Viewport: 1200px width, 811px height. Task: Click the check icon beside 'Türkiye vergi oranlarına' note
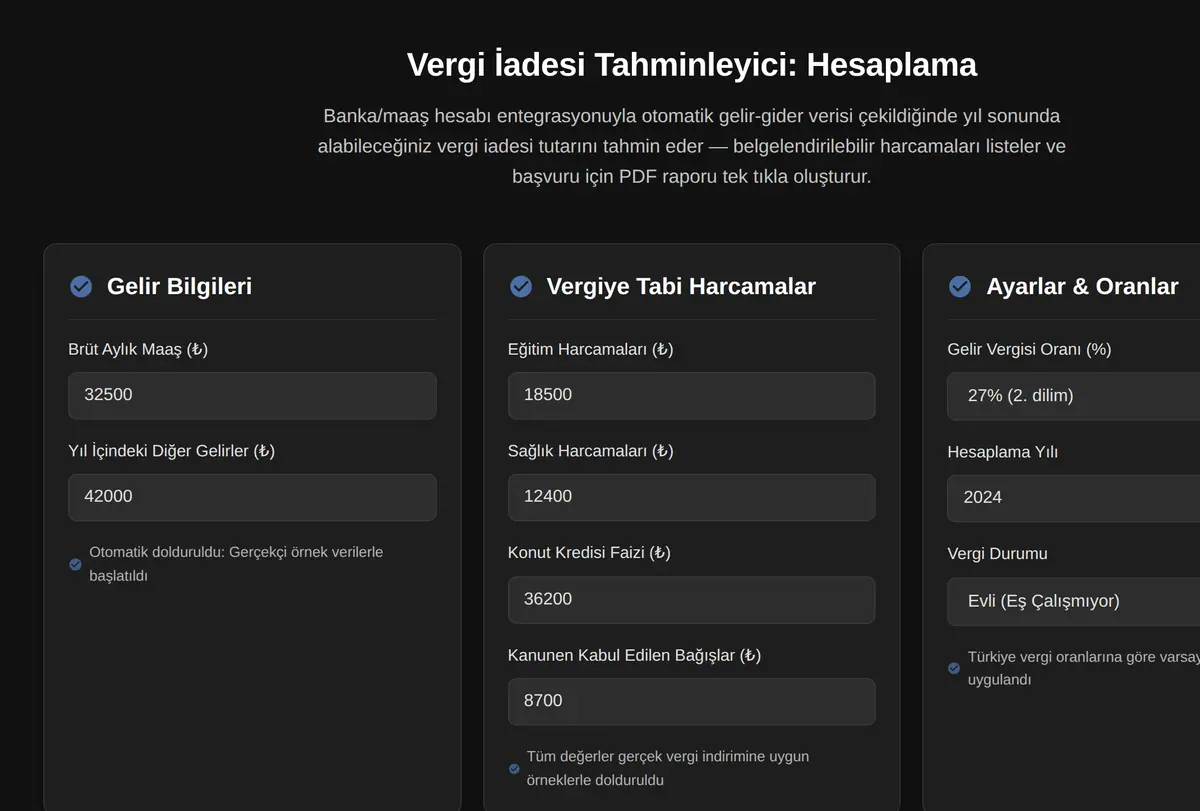(x=954, y=668)
